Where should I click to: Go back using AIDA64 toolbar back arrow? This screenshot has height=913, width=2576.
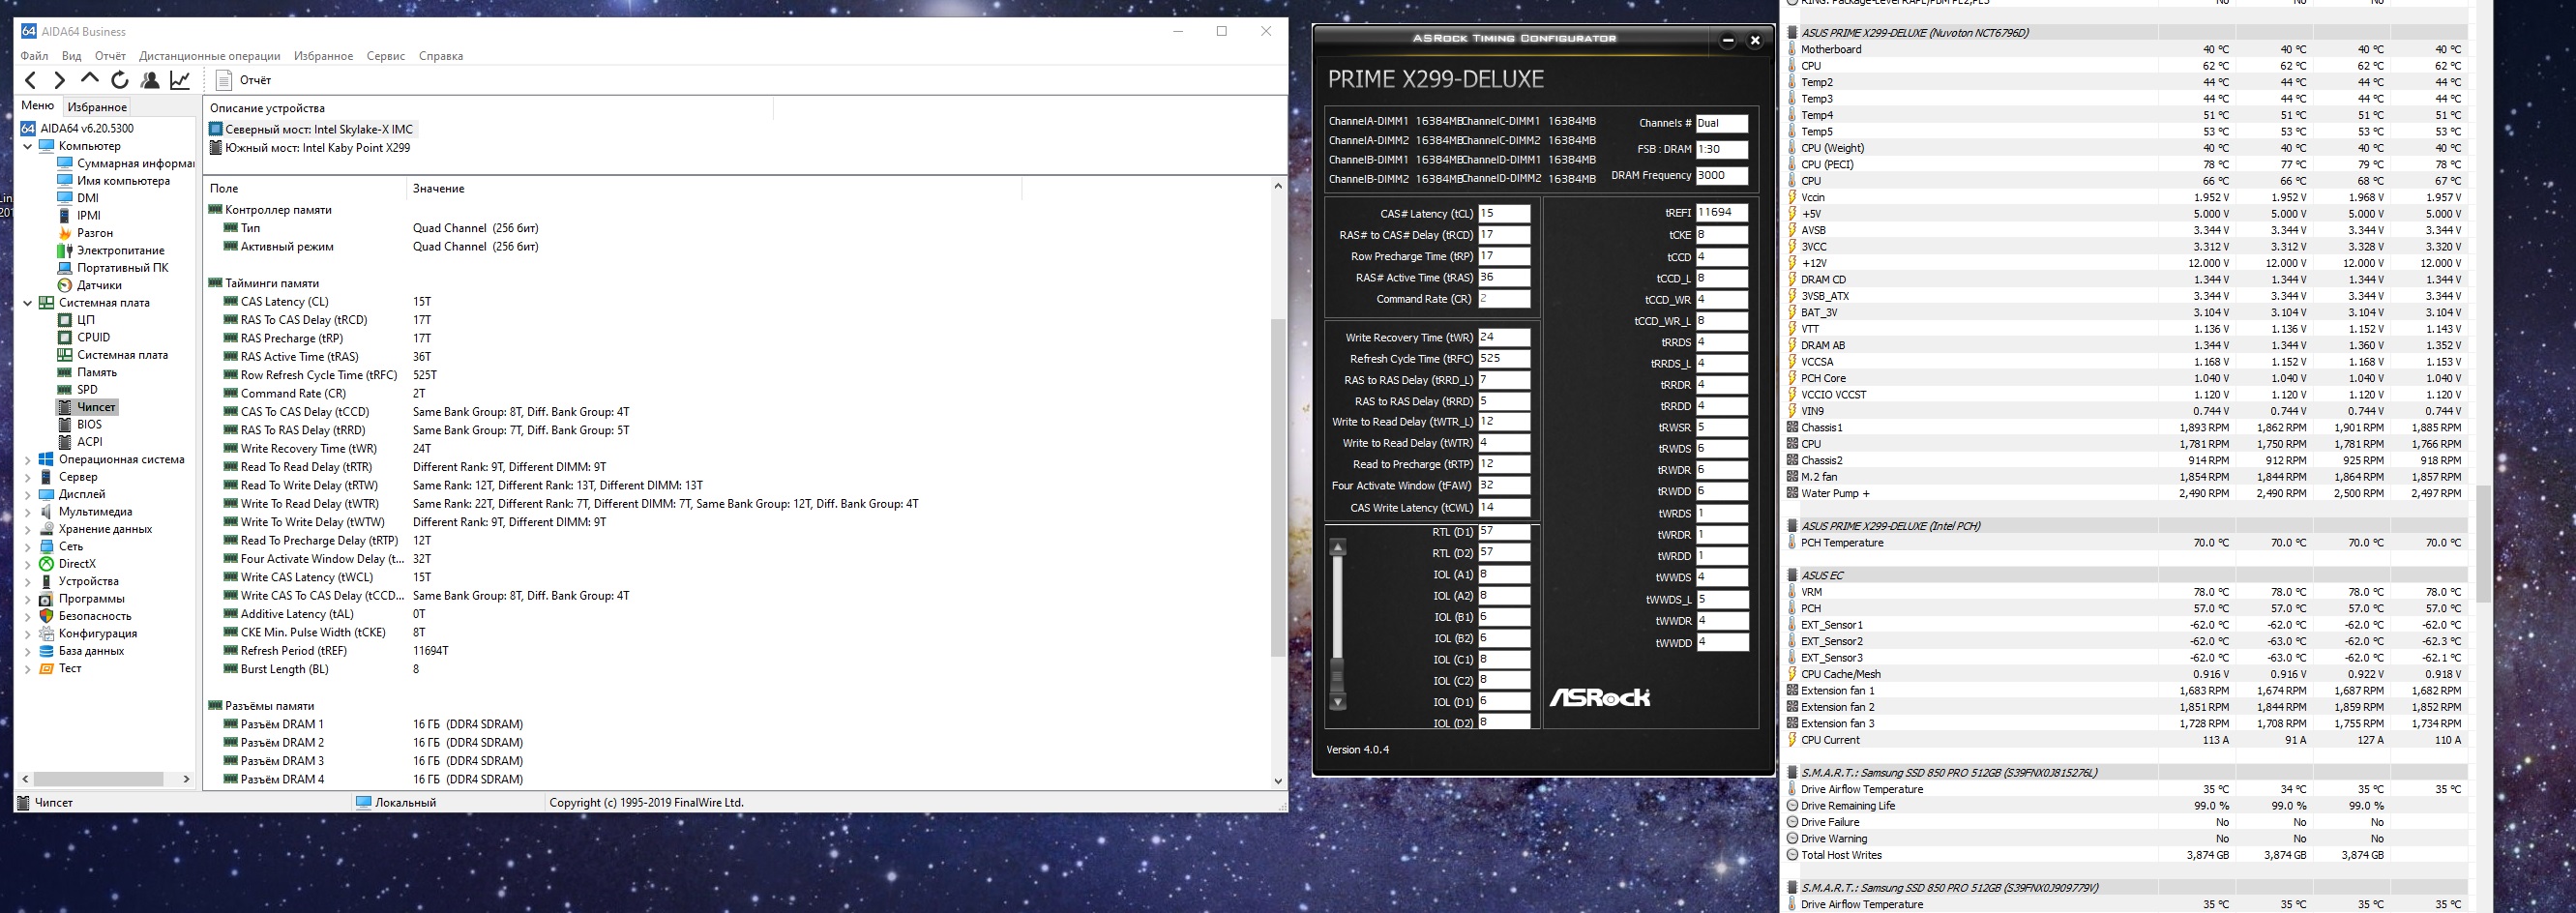coord(31,80)
